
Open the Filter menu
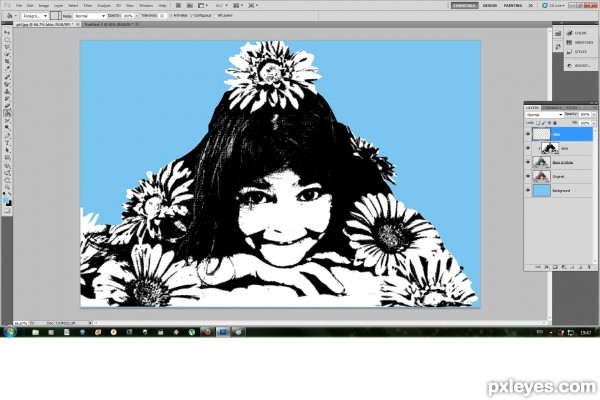tap(88, 6)
